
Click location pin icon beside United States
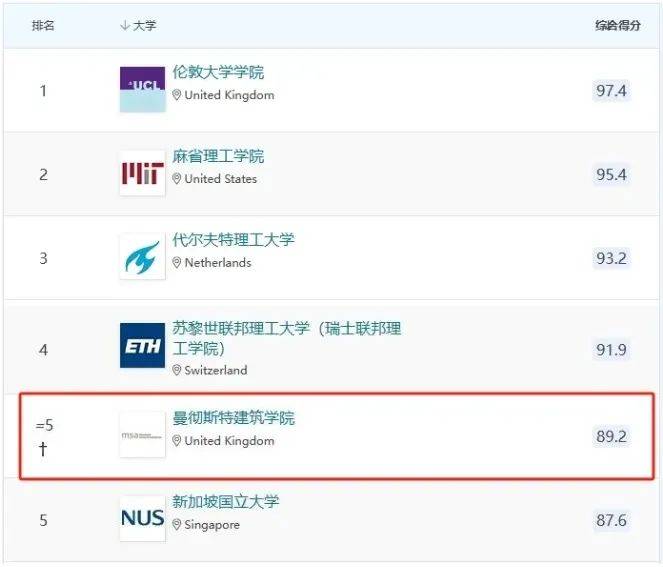coord(177,179)
